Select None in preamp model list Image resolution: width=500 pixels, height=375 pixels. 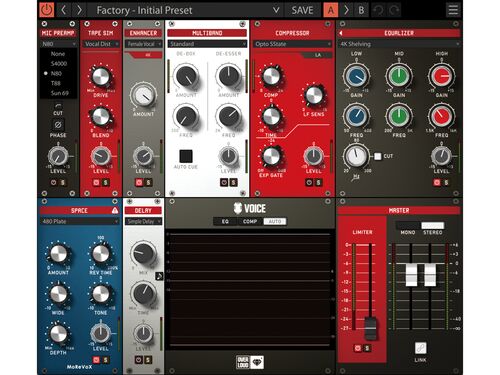[x=58, y=54]
